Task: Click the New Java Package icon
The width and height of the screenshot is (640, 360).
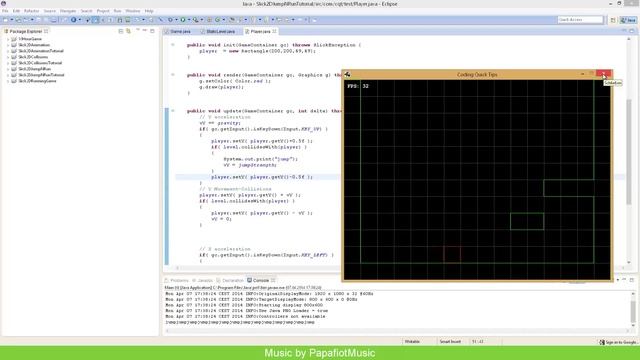Action: tap(209, 20)
